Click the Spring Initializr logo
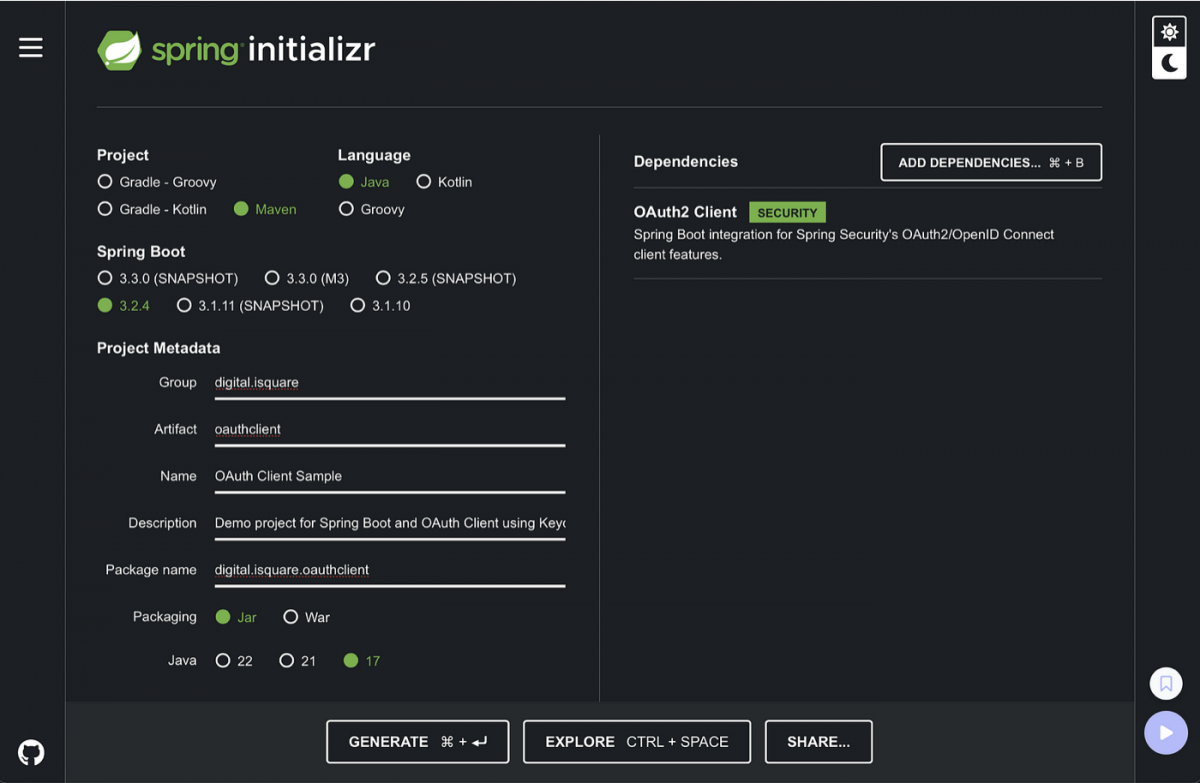The image size is (1200, 783). tap(236, 49)
